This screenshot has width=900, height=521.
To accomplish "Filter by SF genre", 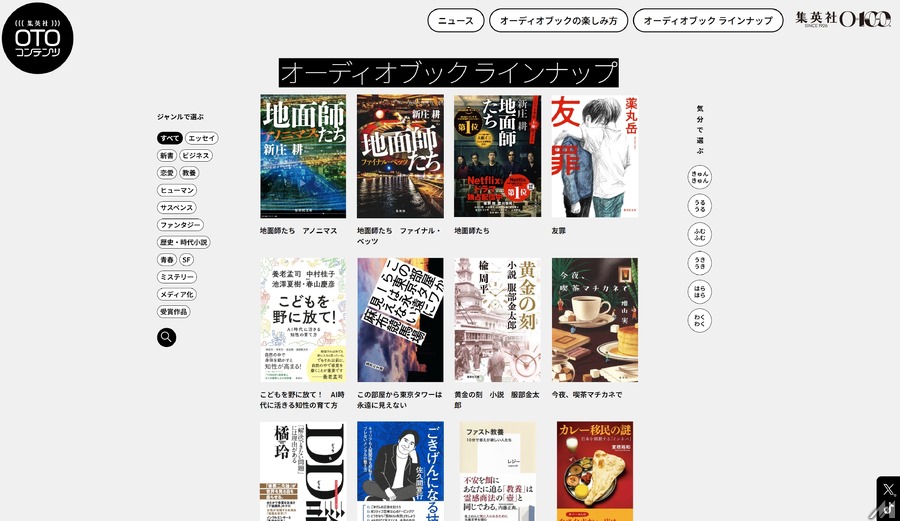I will (x=187, y=260).
